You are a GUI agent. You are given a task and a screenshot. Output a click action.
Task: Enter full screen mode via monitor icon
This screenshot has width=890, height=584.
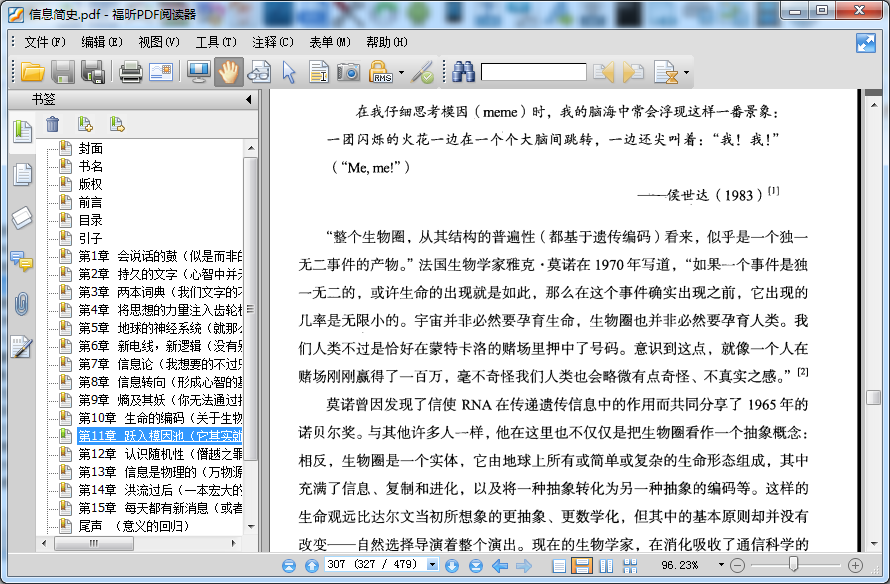[x=199, y=72]
